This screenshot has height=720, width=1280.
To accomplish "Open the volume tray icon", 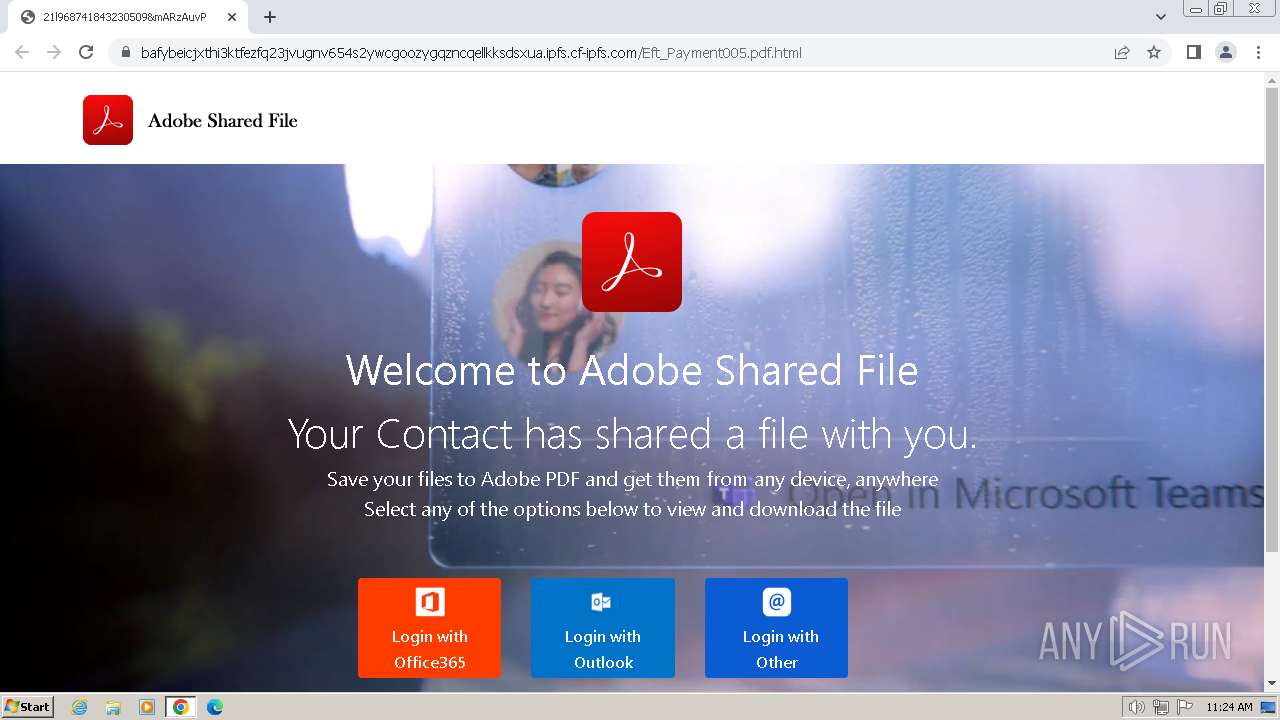I will point(1136,707).
